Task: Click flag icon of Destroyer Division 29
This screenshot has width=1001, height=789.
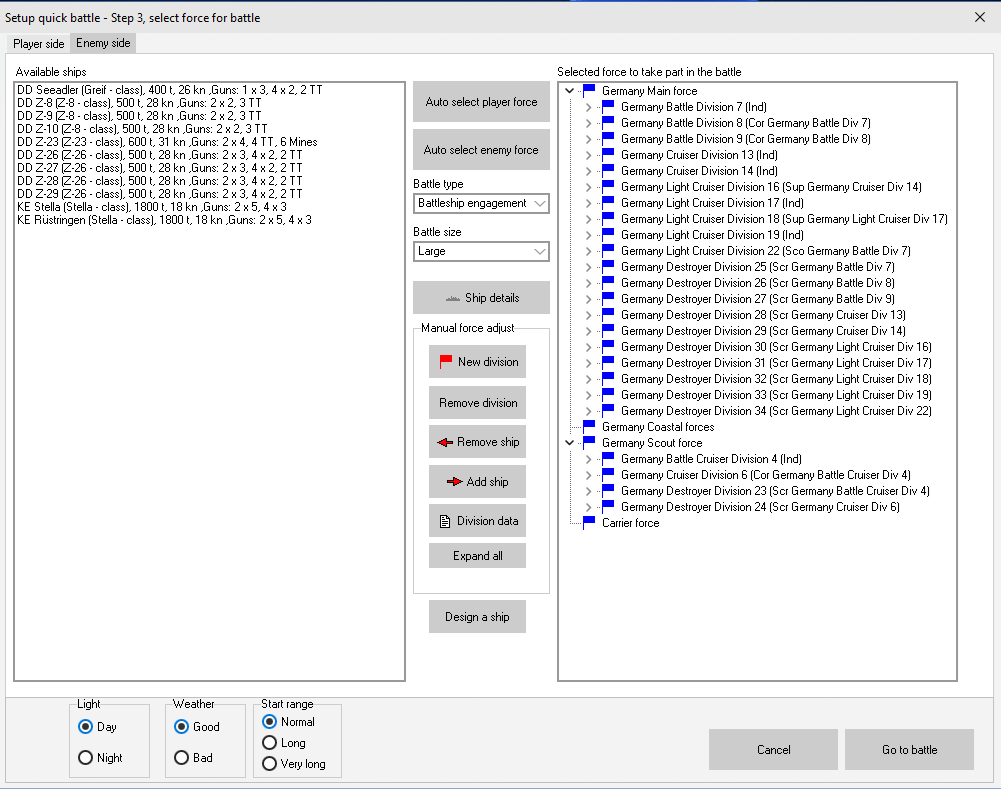Action: click(x=608, y=330)
